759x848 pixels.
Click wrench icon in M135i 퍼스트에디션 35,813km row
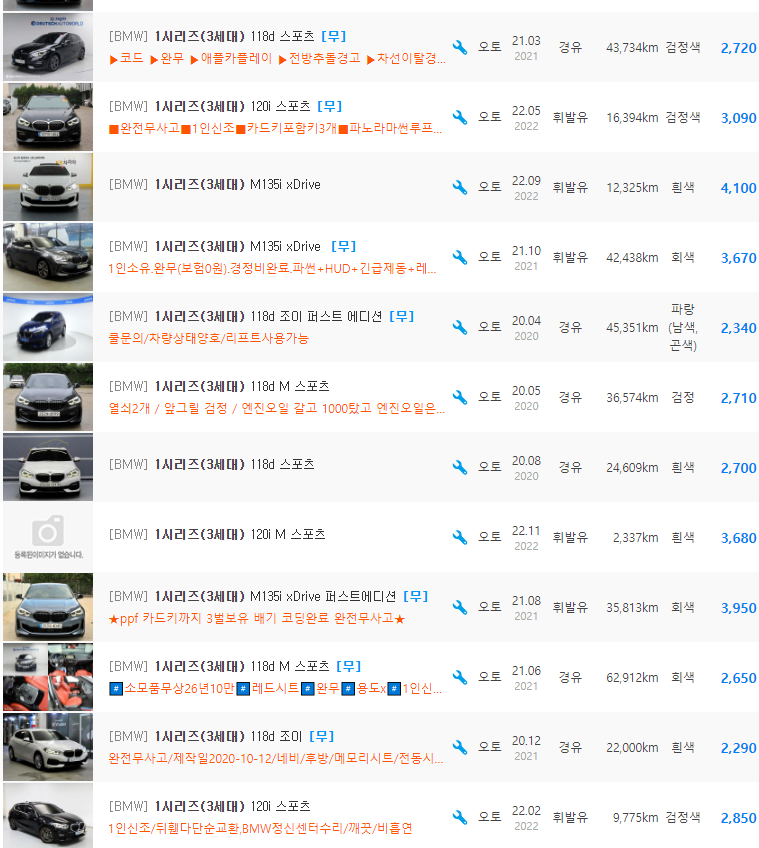[460, 607]
